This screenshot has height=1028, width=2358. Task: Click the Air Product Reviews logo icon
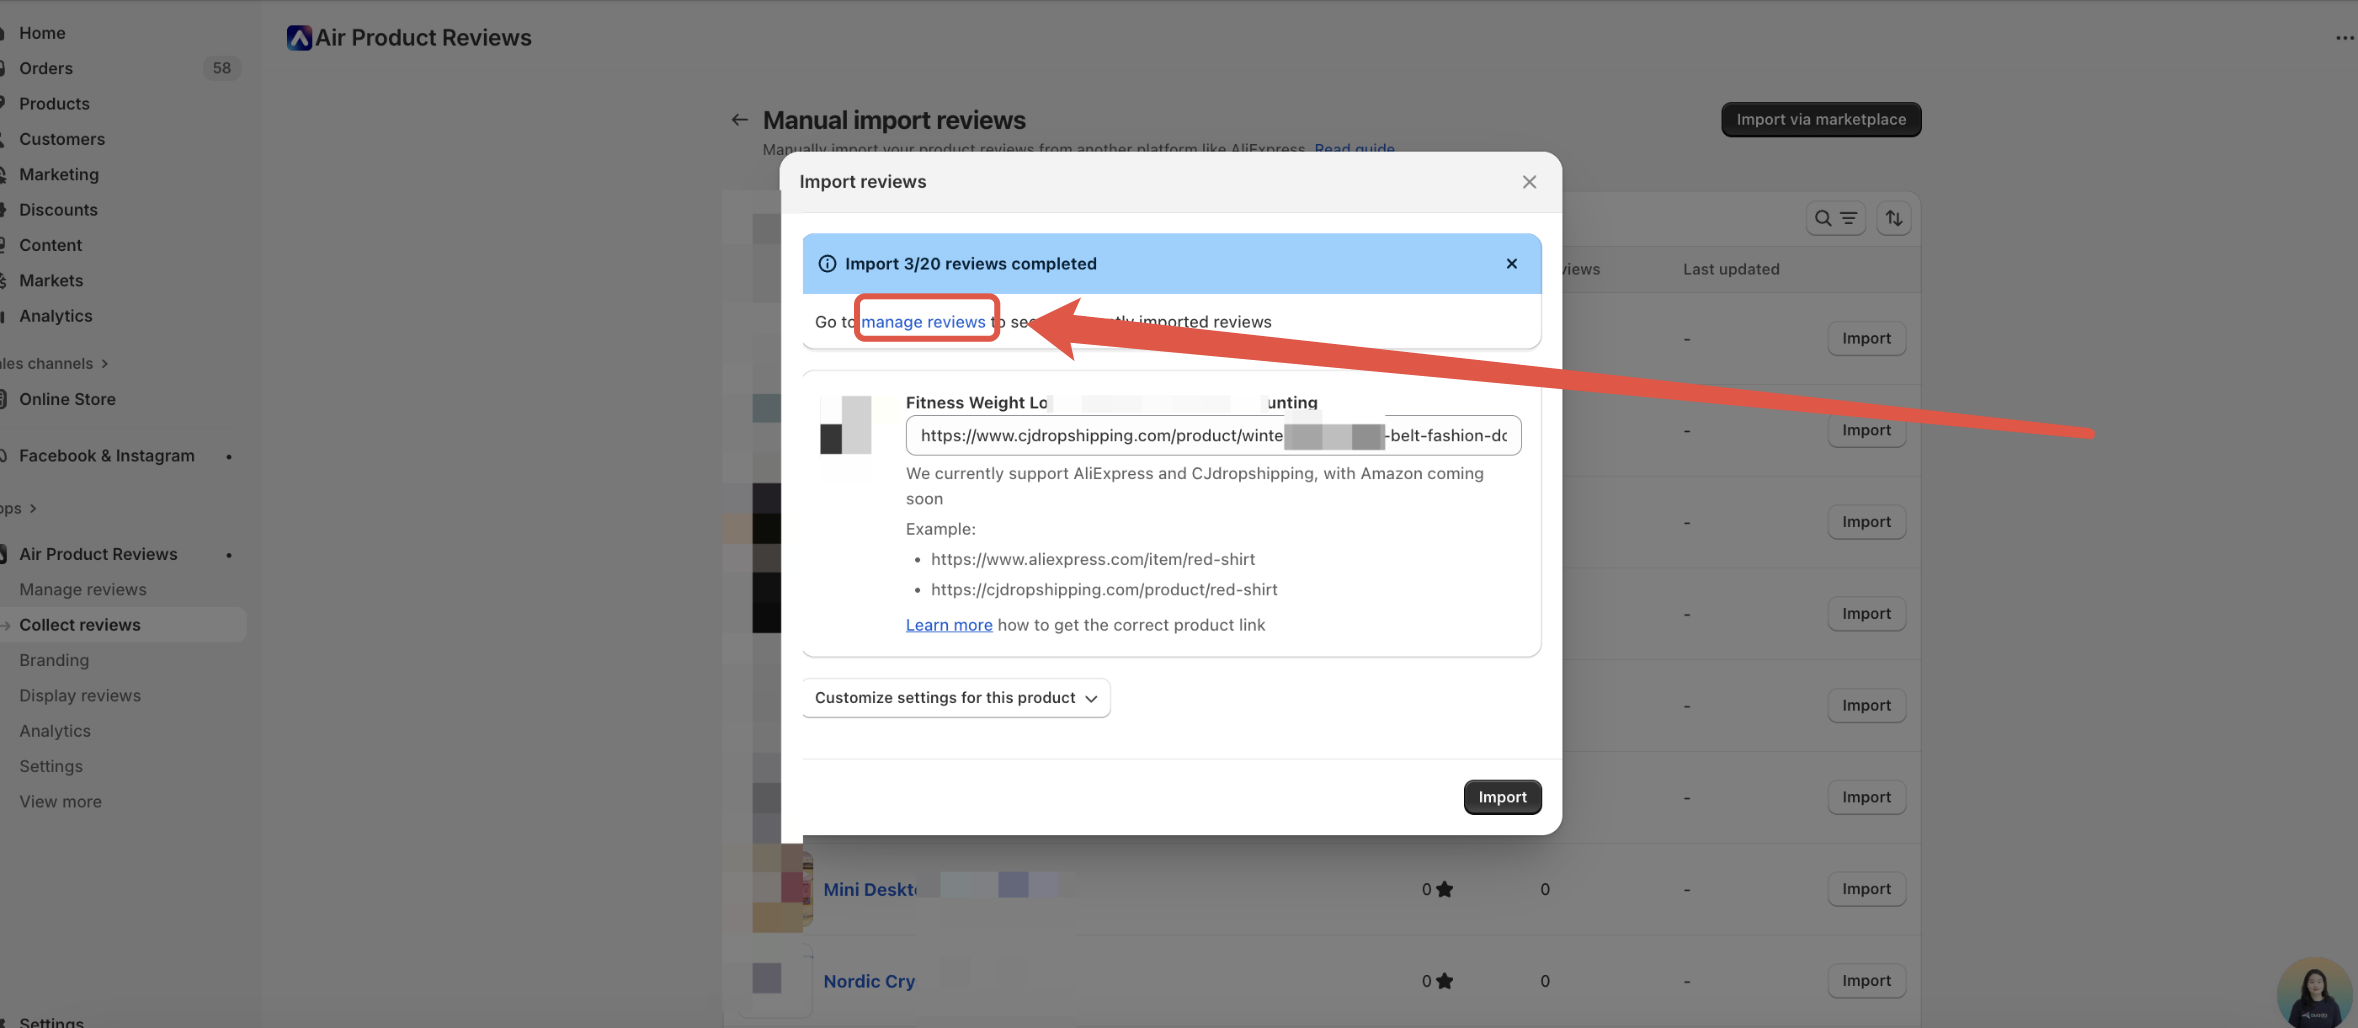[x=299, y=38]
